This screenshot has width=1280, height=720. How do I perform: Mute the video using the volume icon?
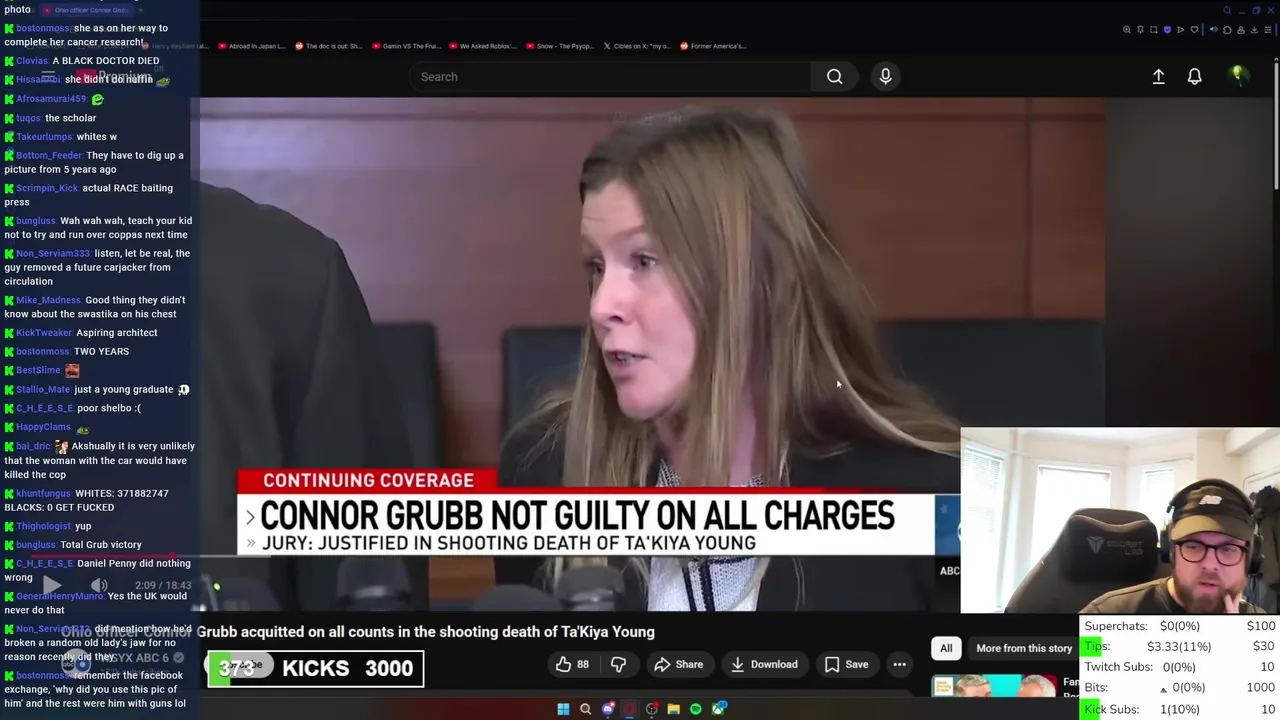coord(99,585)
